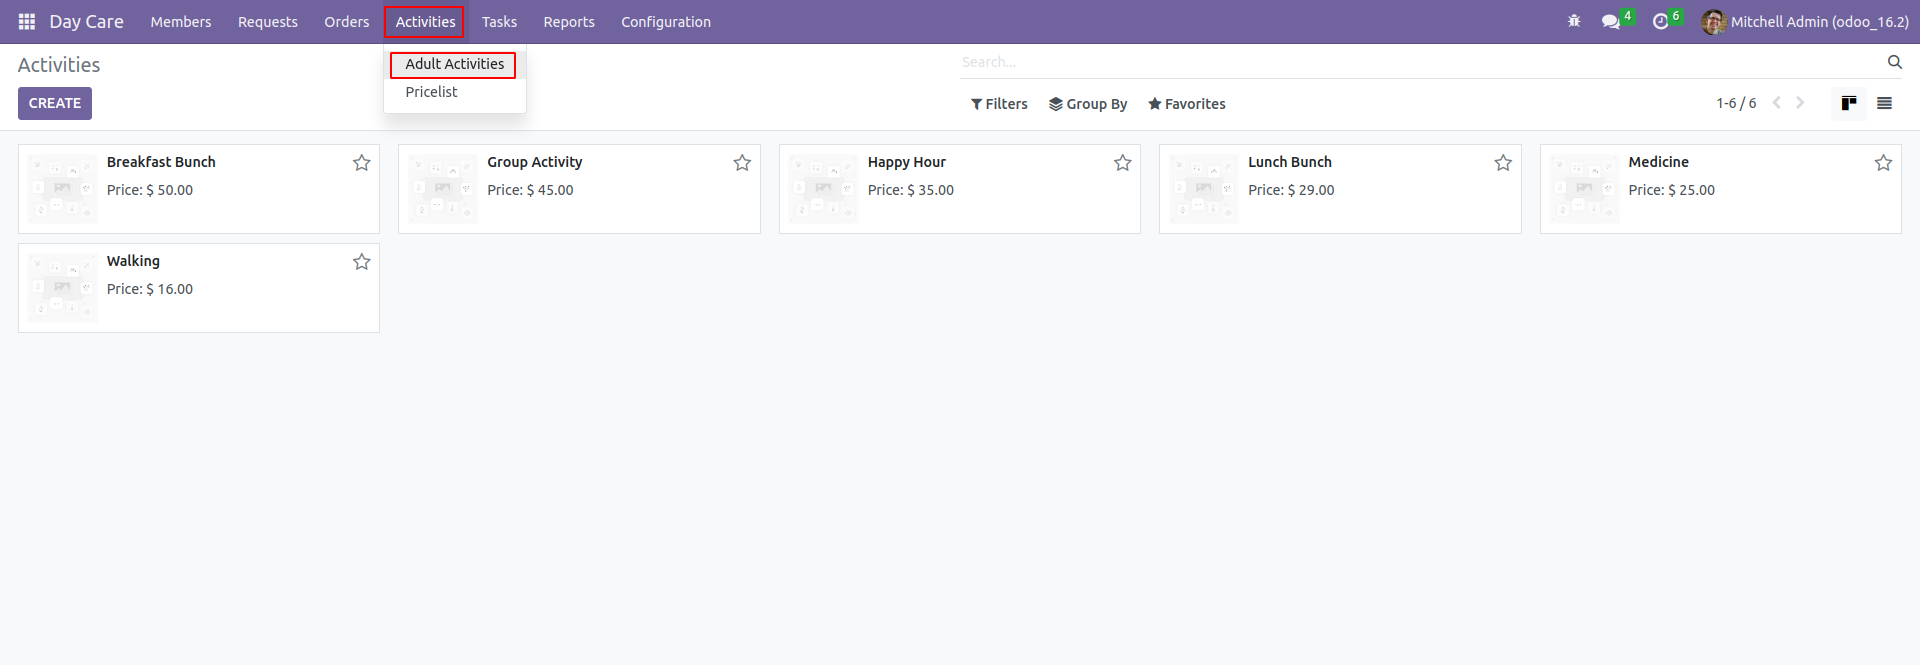Image resolution: width=1920 pixels, height=665 pixels.
Task: Click the price $ 45.00 text
Action: (x=550, y=190)
